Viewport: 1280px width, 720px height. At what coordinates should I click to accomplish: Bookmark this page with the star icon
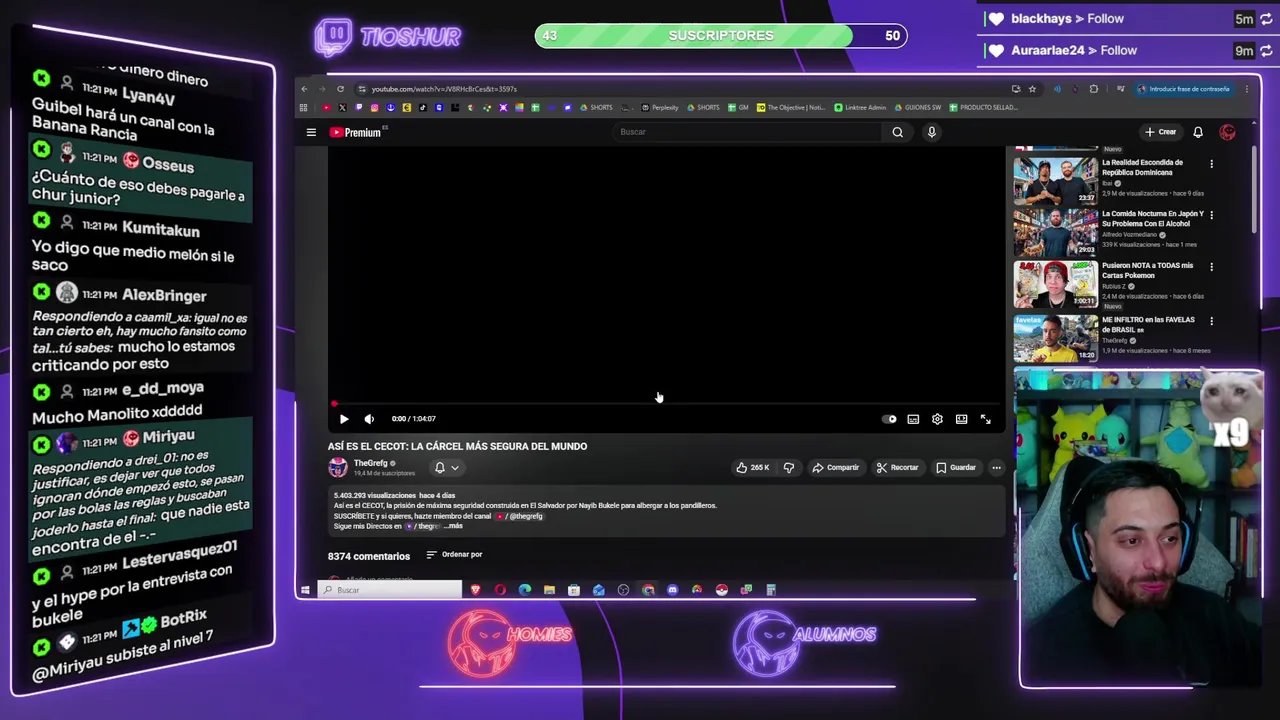click(x=1032, y=89)
